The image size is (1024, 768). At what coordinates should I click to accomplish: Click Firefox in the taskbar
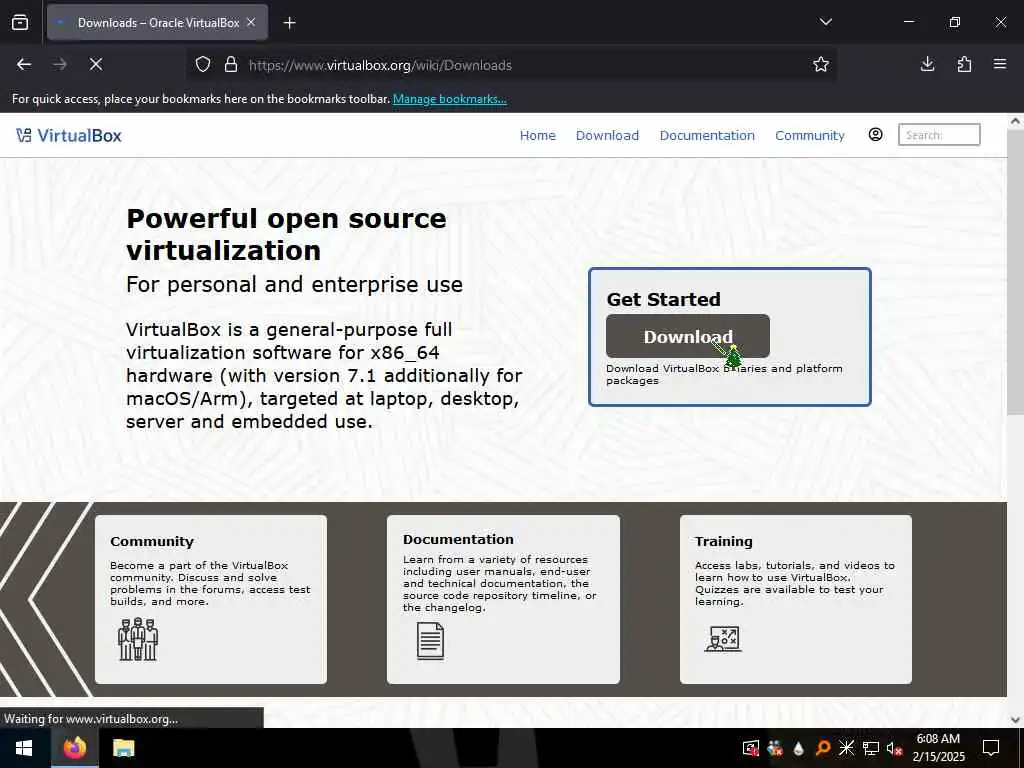pos(74,748)
